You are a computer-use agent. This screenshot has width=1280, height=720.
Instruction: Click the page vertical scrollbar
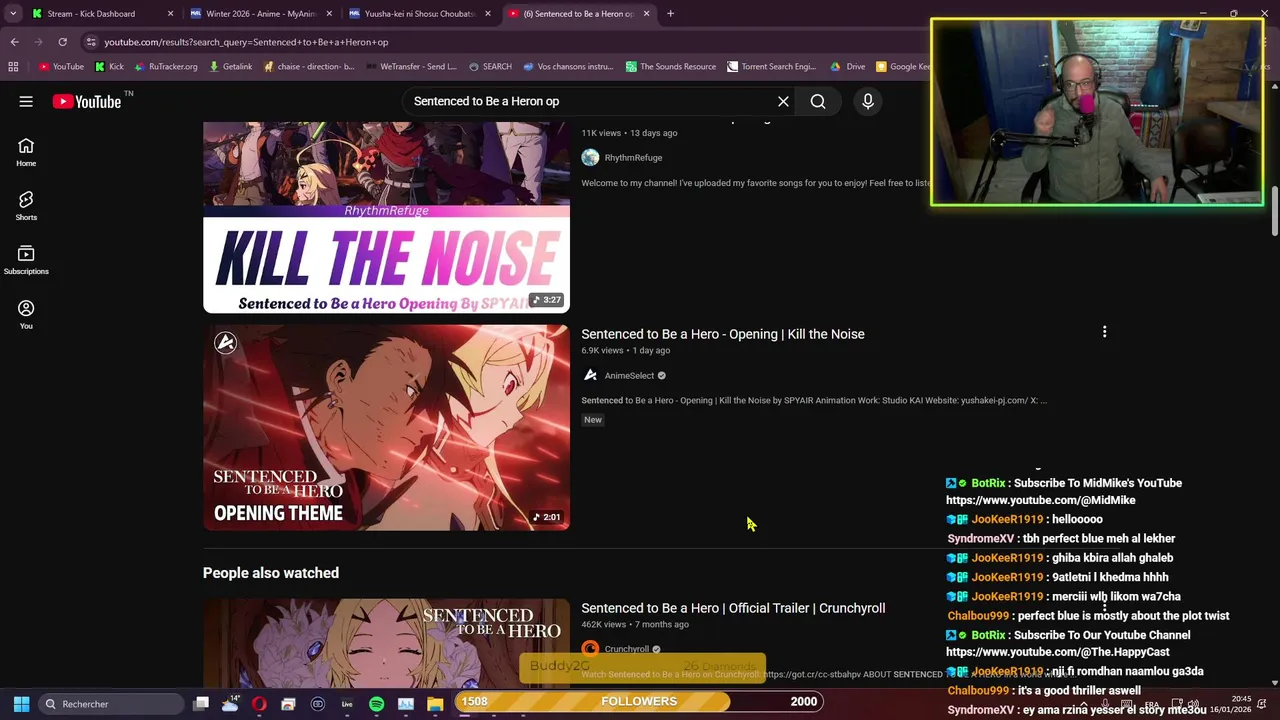(x=1274, y=211)
